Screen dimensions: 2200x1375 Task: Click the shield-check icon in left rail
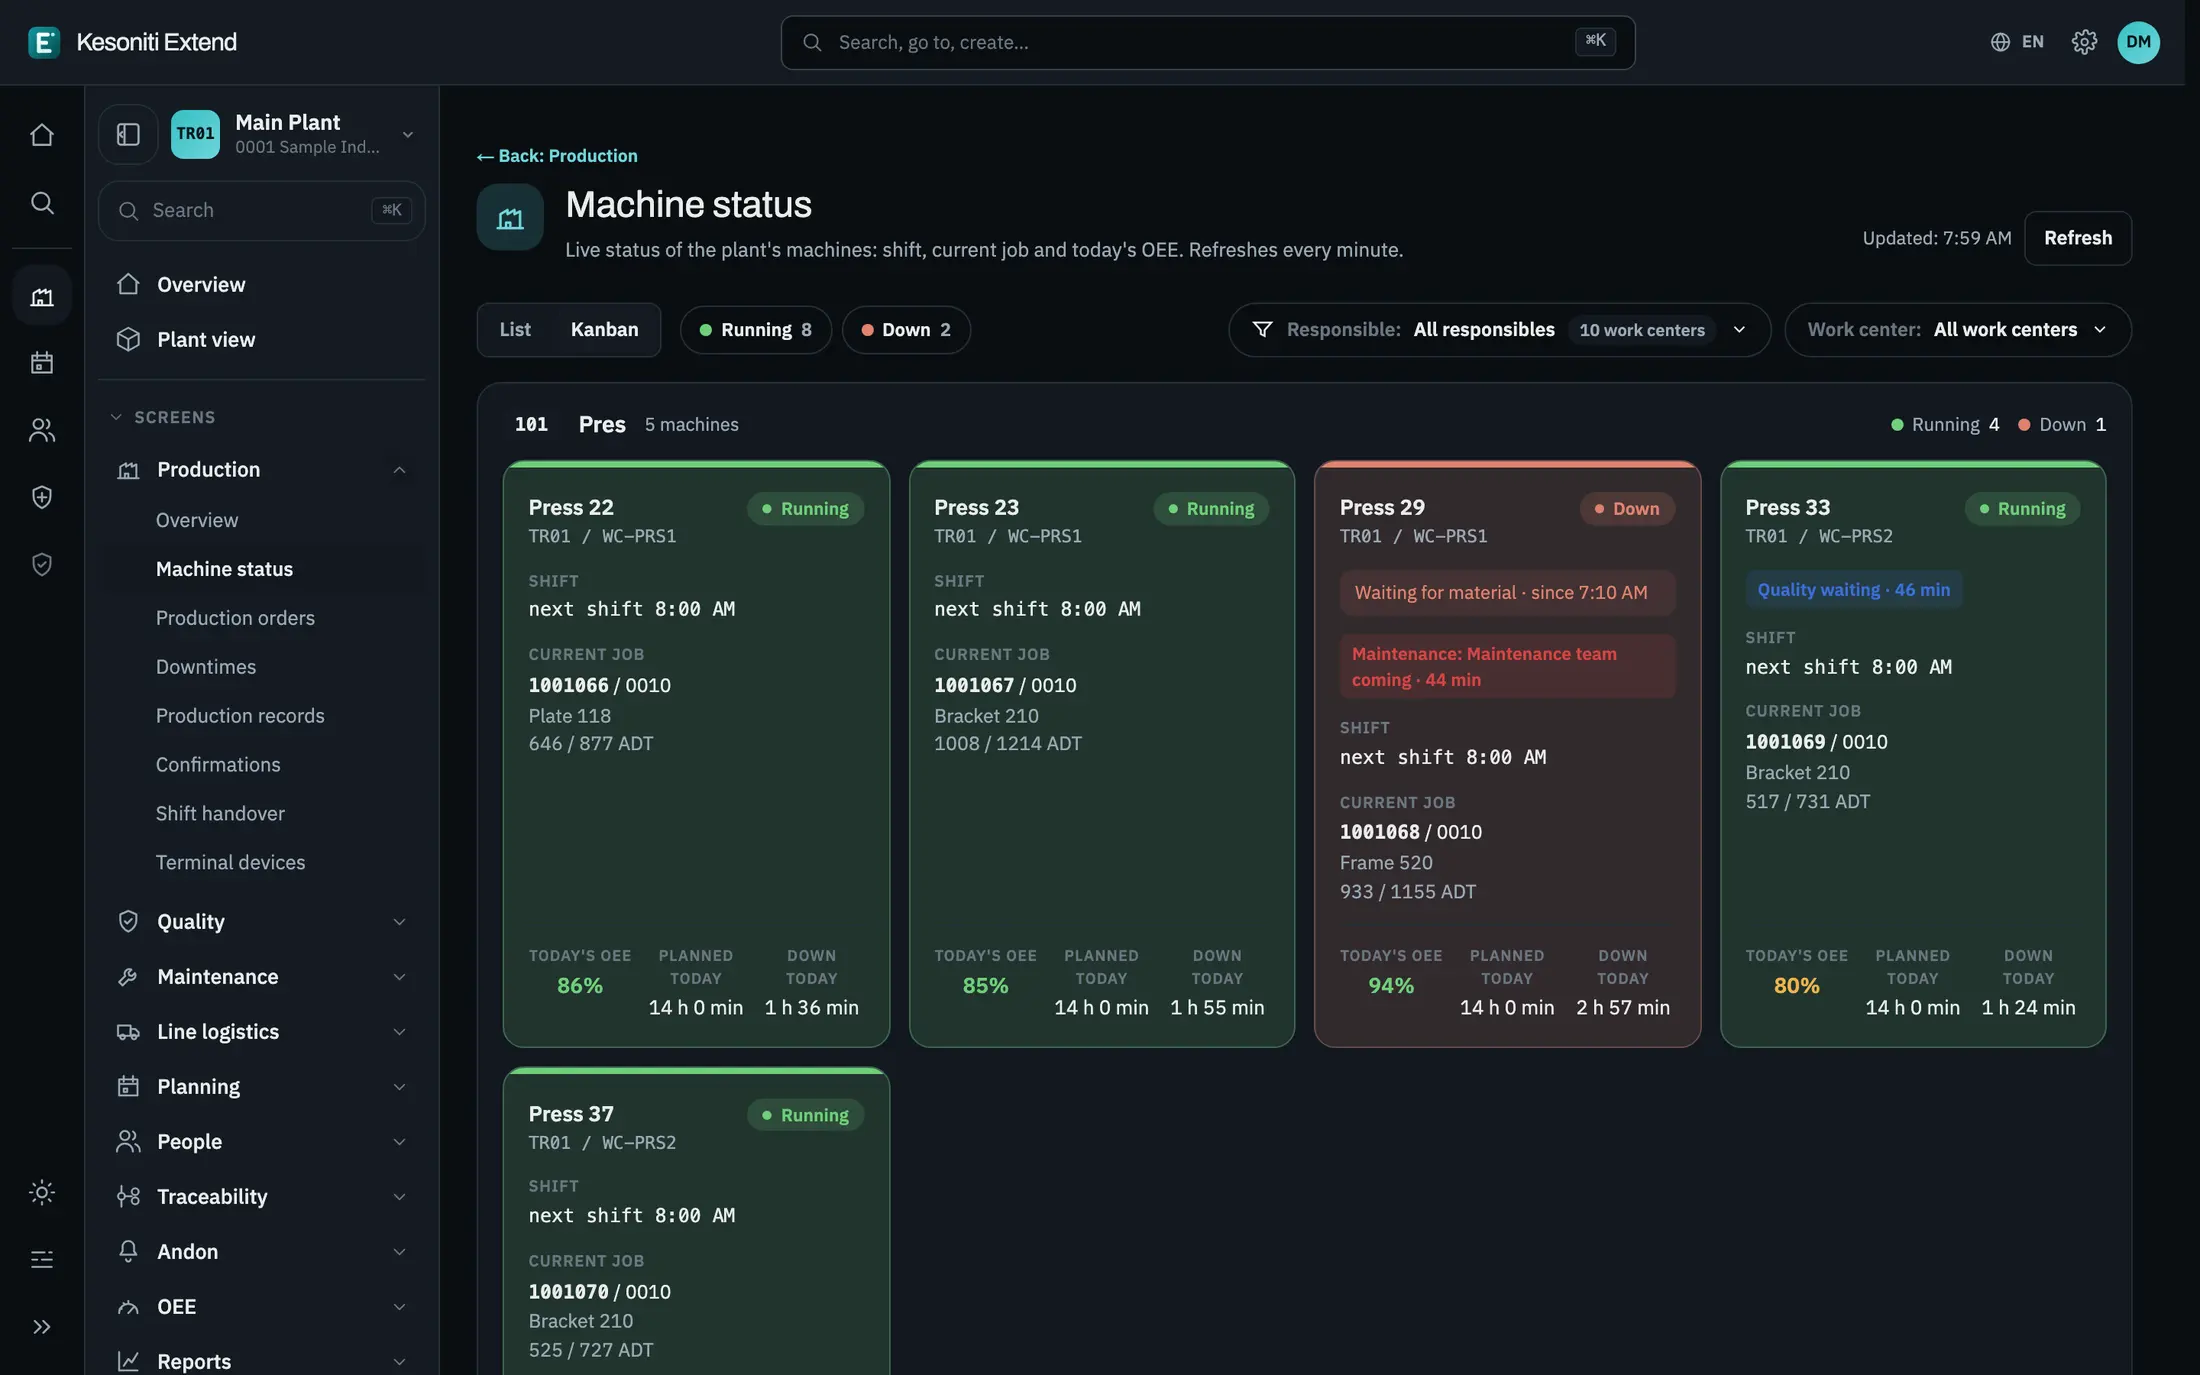click(41, 565)
